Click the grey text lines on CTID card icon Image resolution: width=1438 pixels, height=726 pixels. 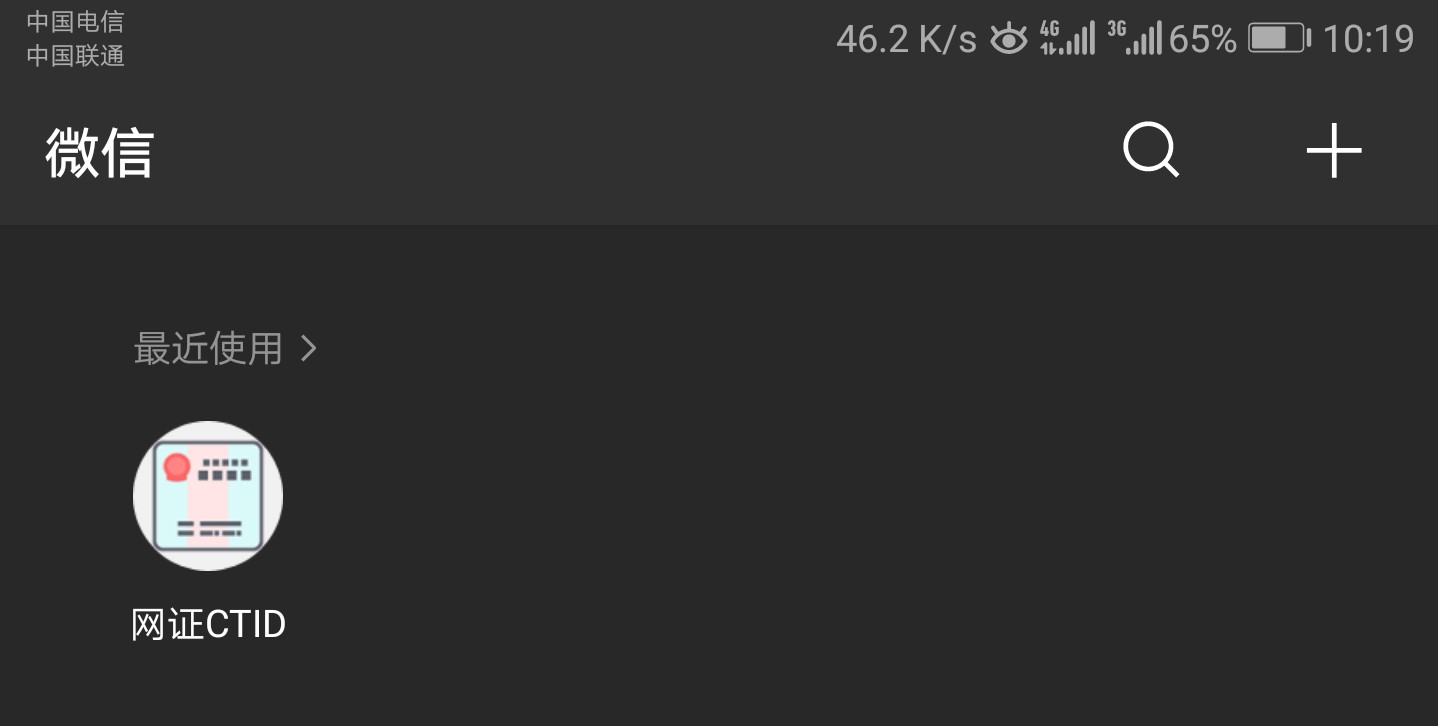tap(210, 529)
